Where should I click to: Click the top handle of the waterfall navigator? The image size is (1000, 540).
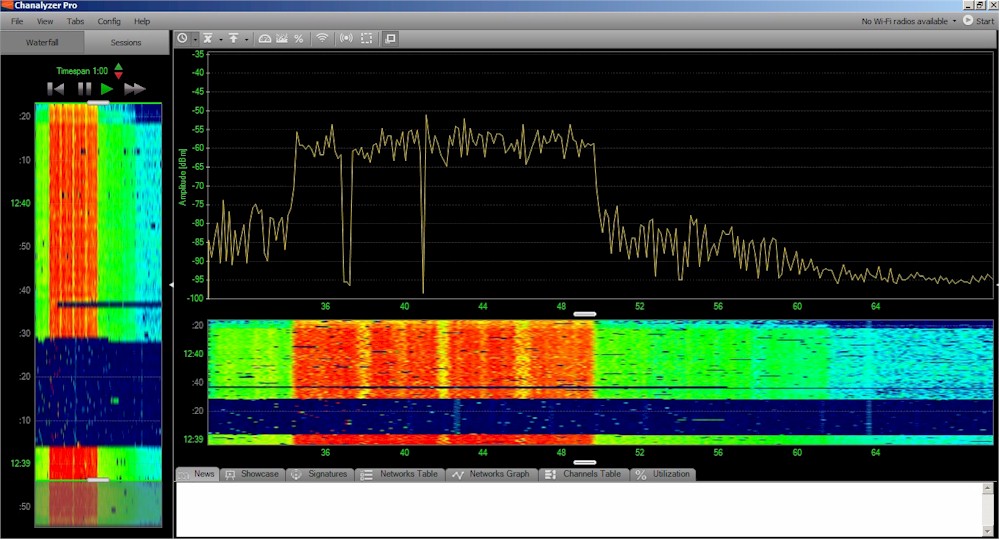coord(98,102)
